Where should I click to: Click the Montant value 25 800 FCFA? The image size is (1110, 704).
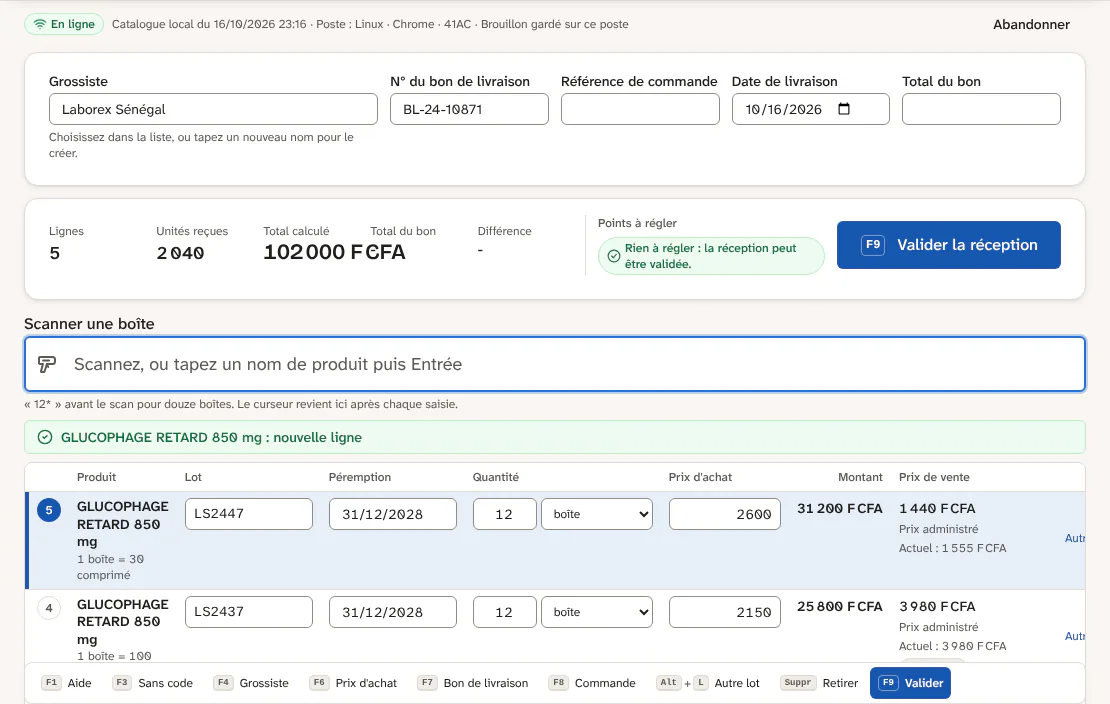tap(840, 606)
